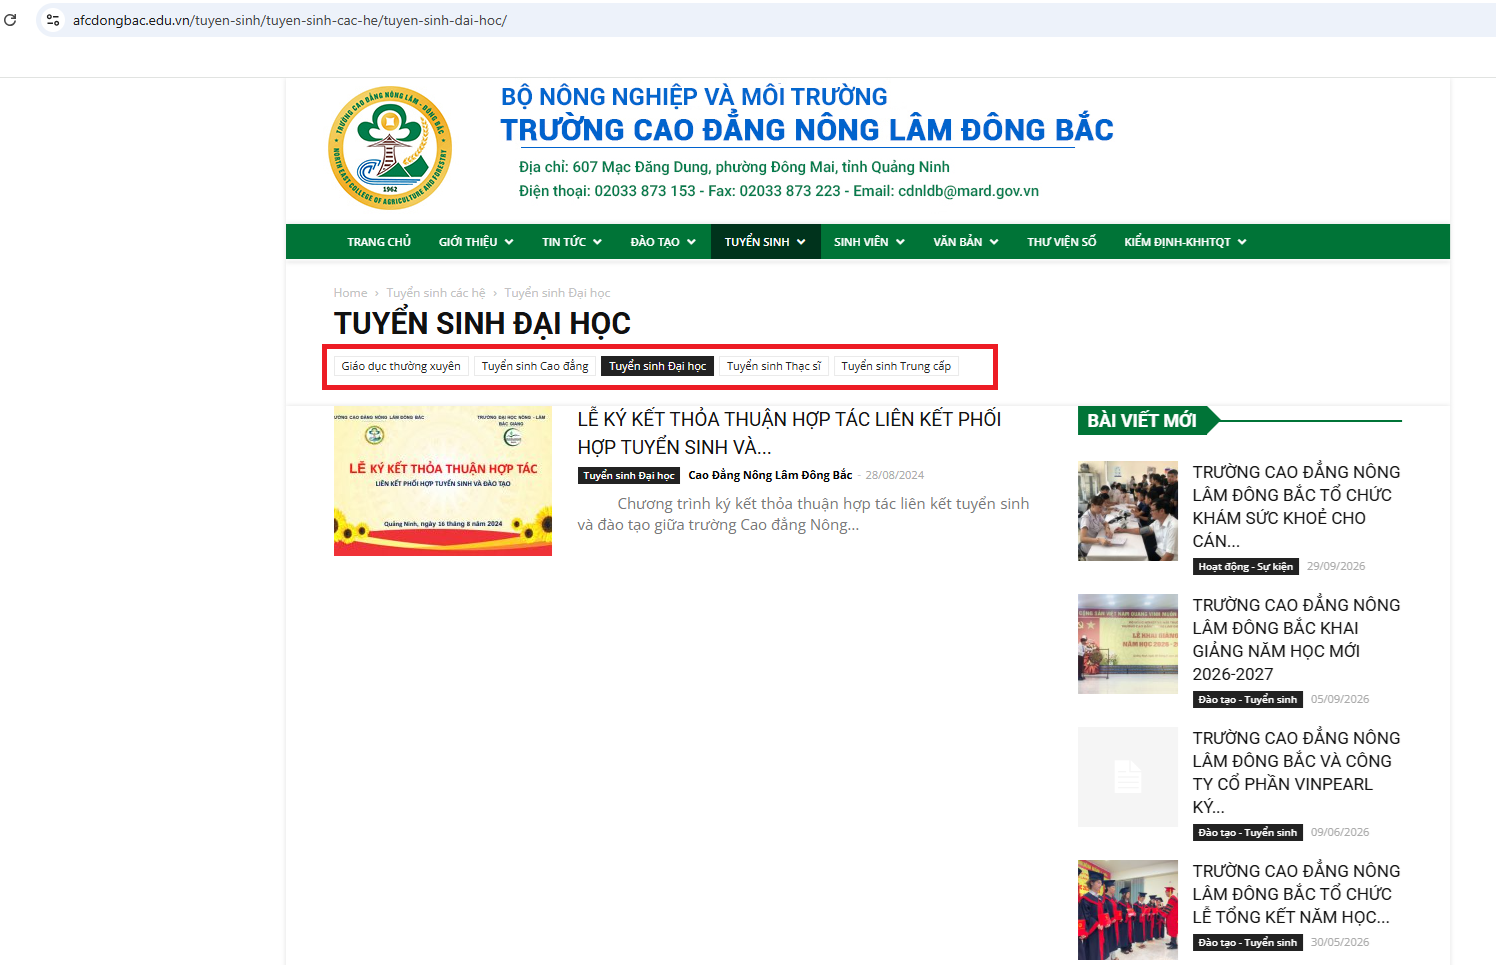Expand the ĐÀO TẠO dropdown menu

tap(663, 242)
